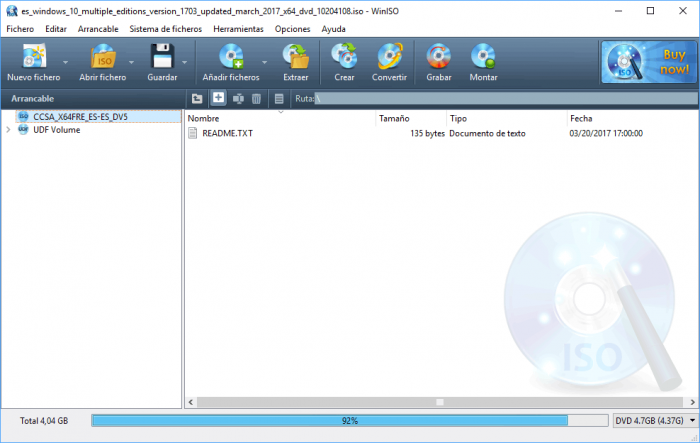Sort by the Nombre column header
Screen dimensions: 700x443
pyautogui.click(x=280, y=118)
